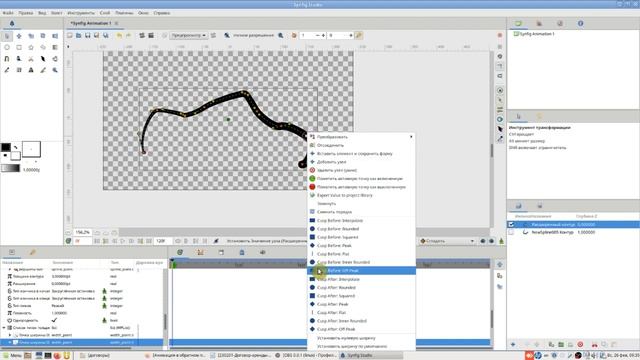Select the Polygon tool
Image resolution: width=640 pixels, height=360 pixels.
coord(43,47)
